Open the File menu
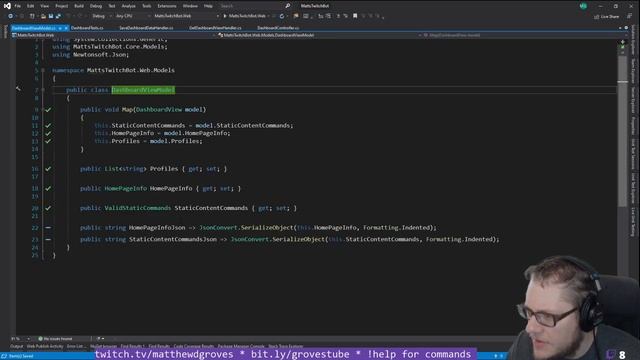Viewport: 640px width, 360px height. 18,6
